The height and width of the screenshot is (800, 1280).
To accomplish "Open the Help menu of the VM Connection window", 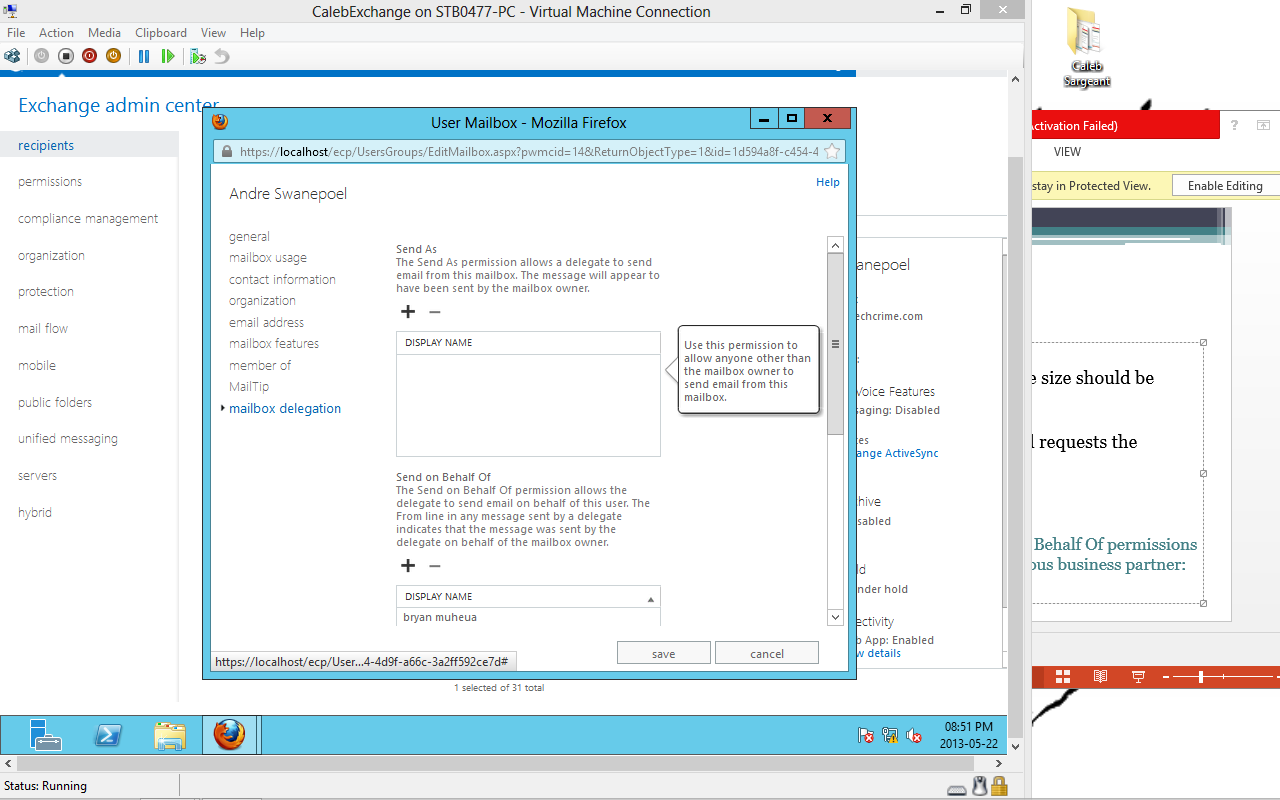I will [x=252, y=33].
